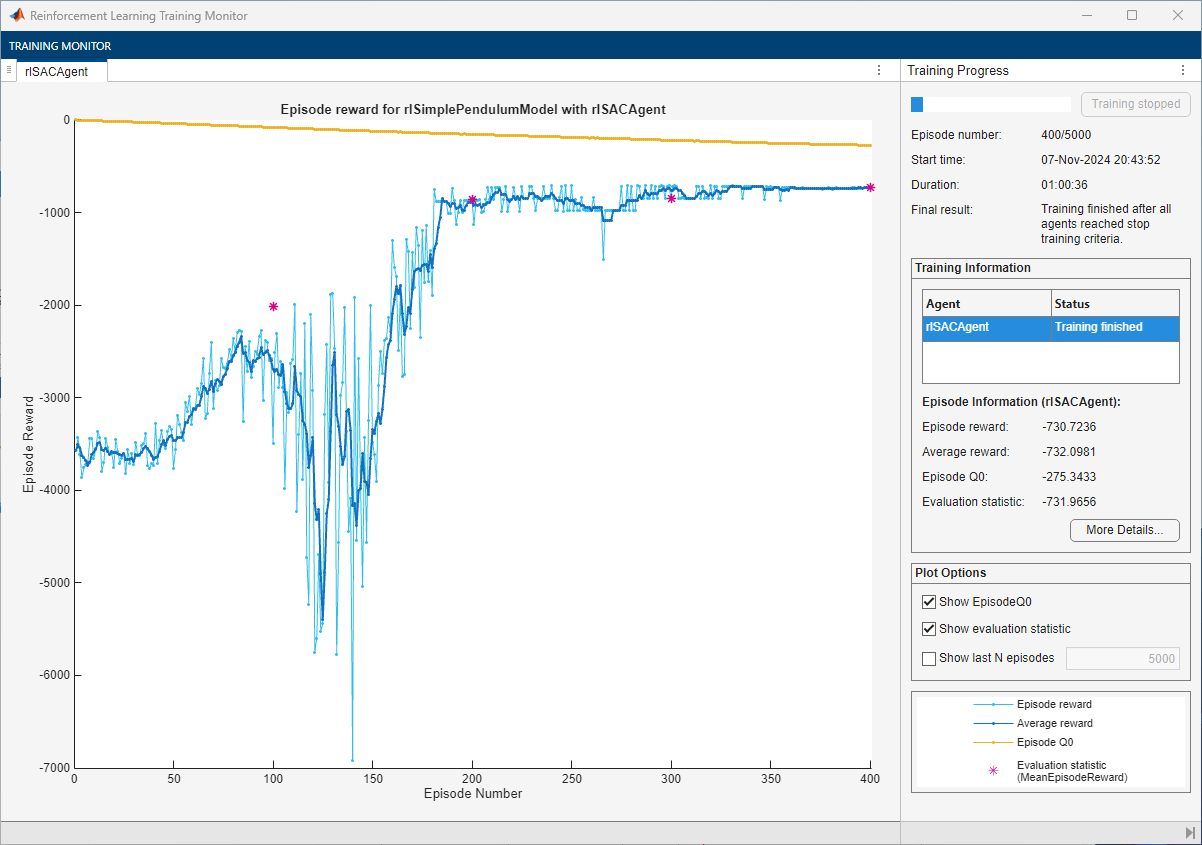Maximize the Training Monitor window
This screenshot has height=845, width=1202.
[1131, 16]
